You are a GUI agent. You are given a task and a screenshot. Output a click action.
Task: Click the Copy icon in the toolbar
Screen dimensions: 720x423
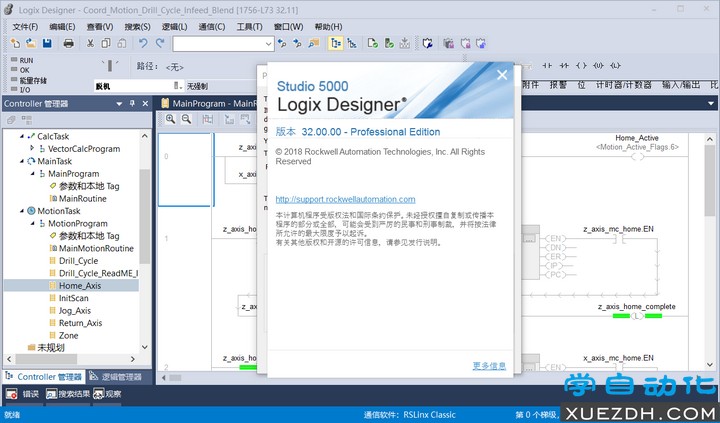(106, 44)
